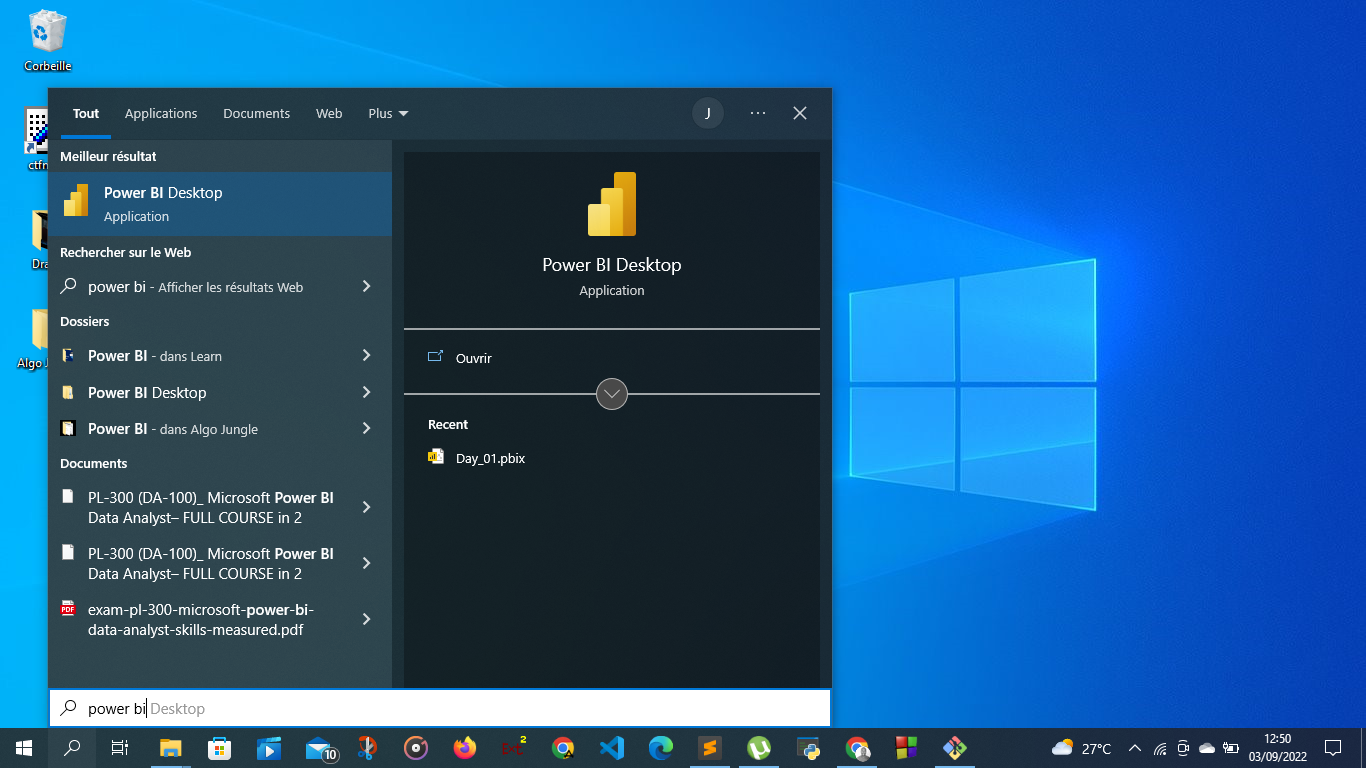Click the PDF icon of exam-pl-300 document
The width and height of the screenshot is (1366, 768).
68,608
